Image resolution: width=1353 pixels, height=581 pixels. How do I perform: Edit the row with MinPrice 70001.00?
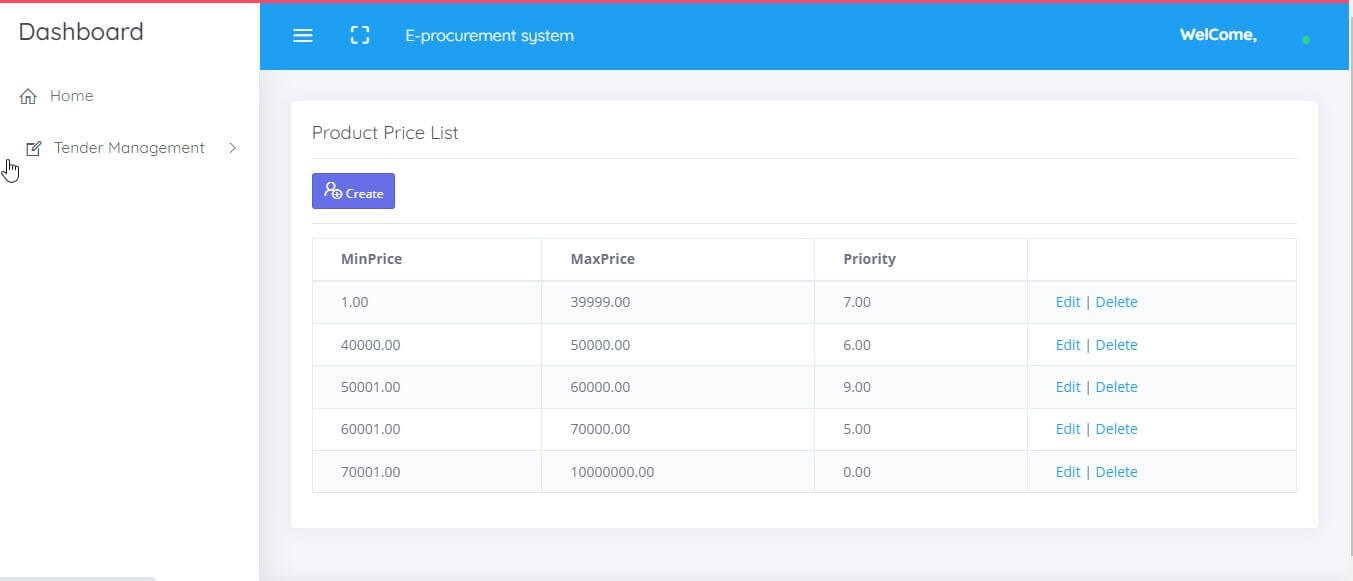(1068, 472)
